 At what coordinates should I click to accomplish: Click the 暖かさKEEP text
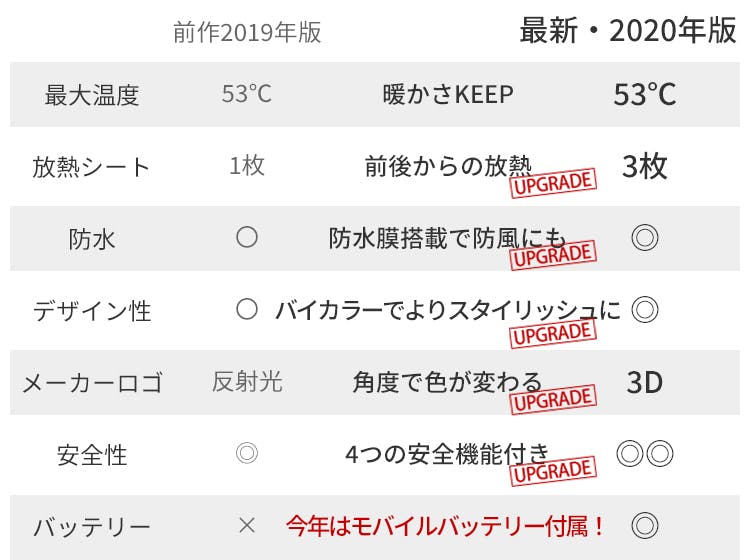448,95
